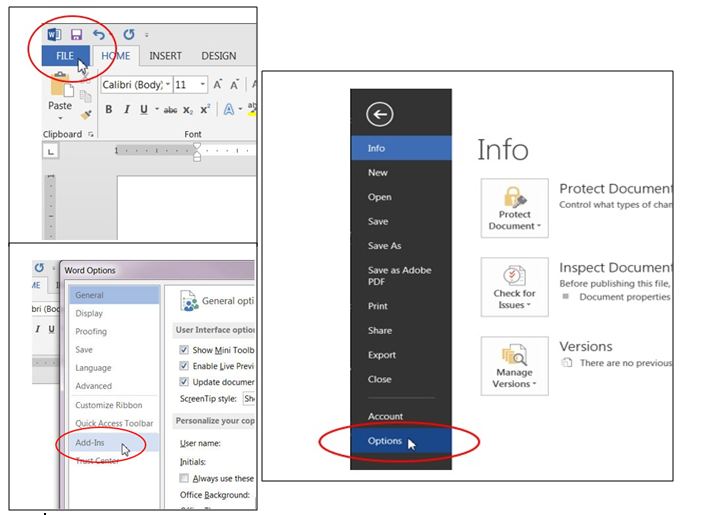Select the Format Painter brush icon

86,115
